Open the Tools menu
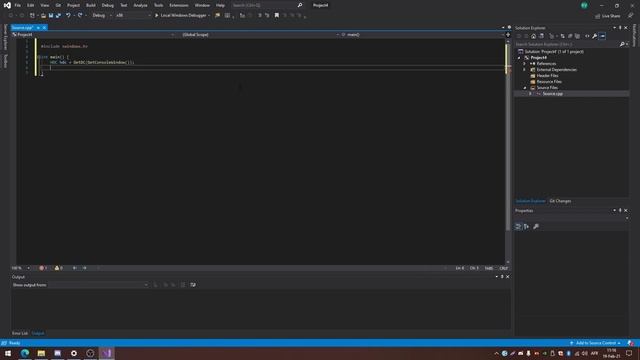 (158, 5)
